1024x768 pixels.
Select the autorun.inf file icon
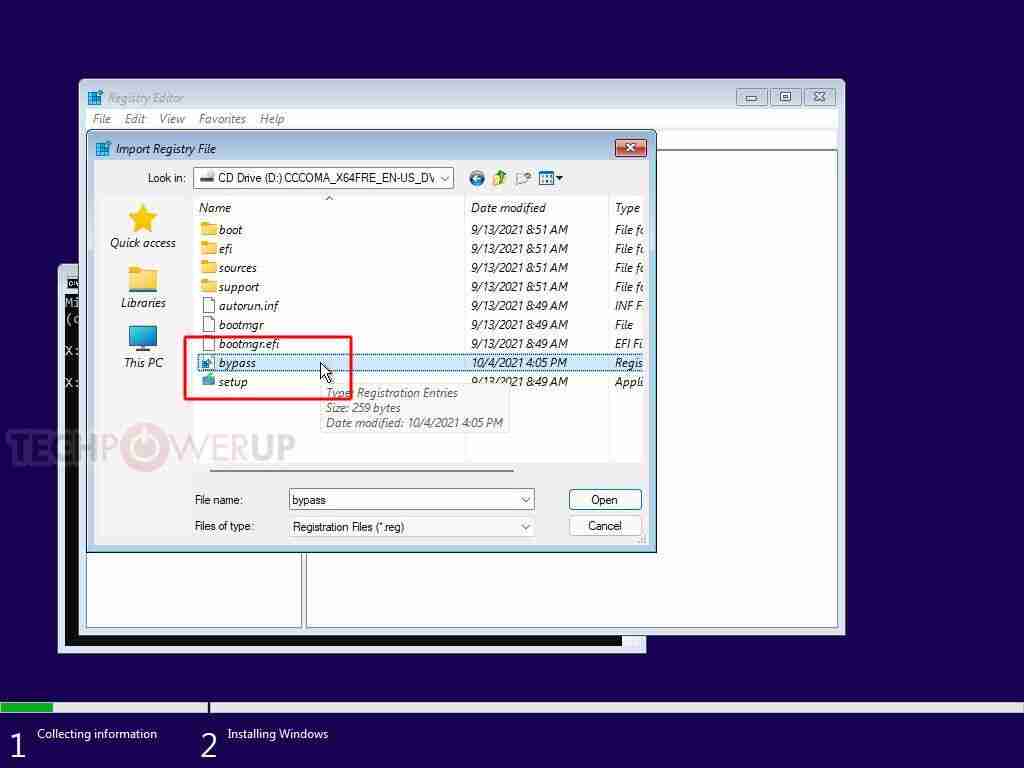click(x=207, y=305)
